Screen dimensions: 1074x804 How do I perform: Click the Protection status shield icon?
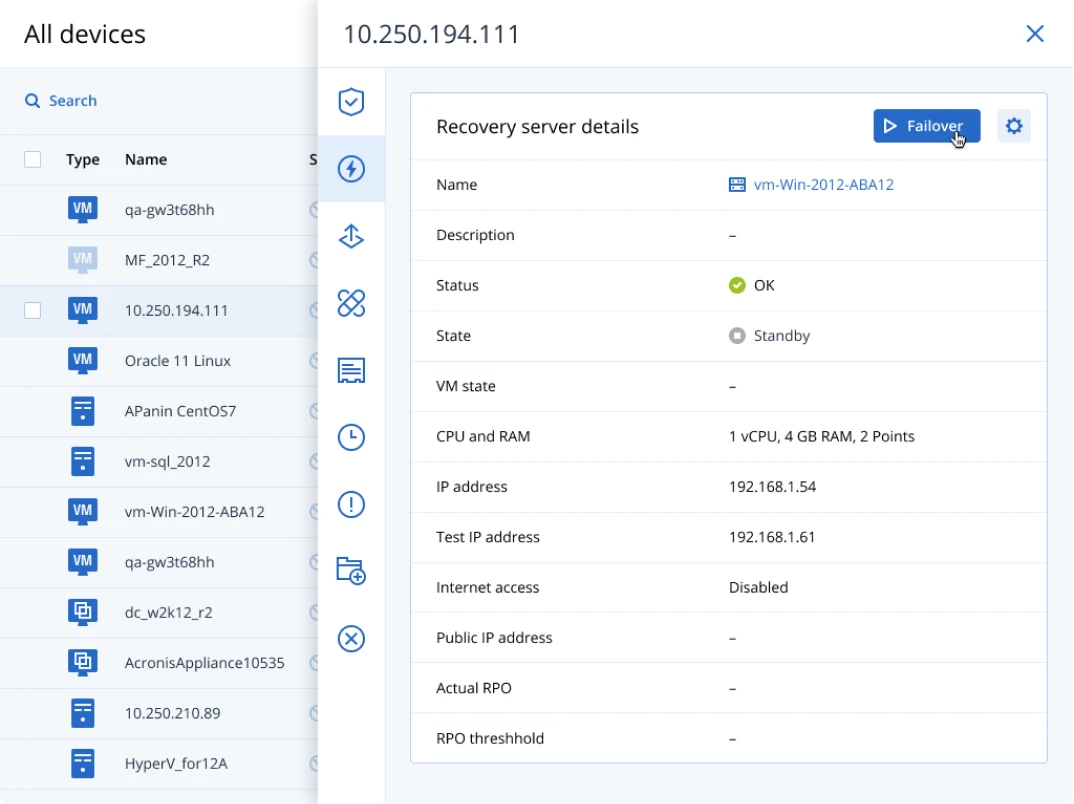pyautogui.click(x=351, y=101)
